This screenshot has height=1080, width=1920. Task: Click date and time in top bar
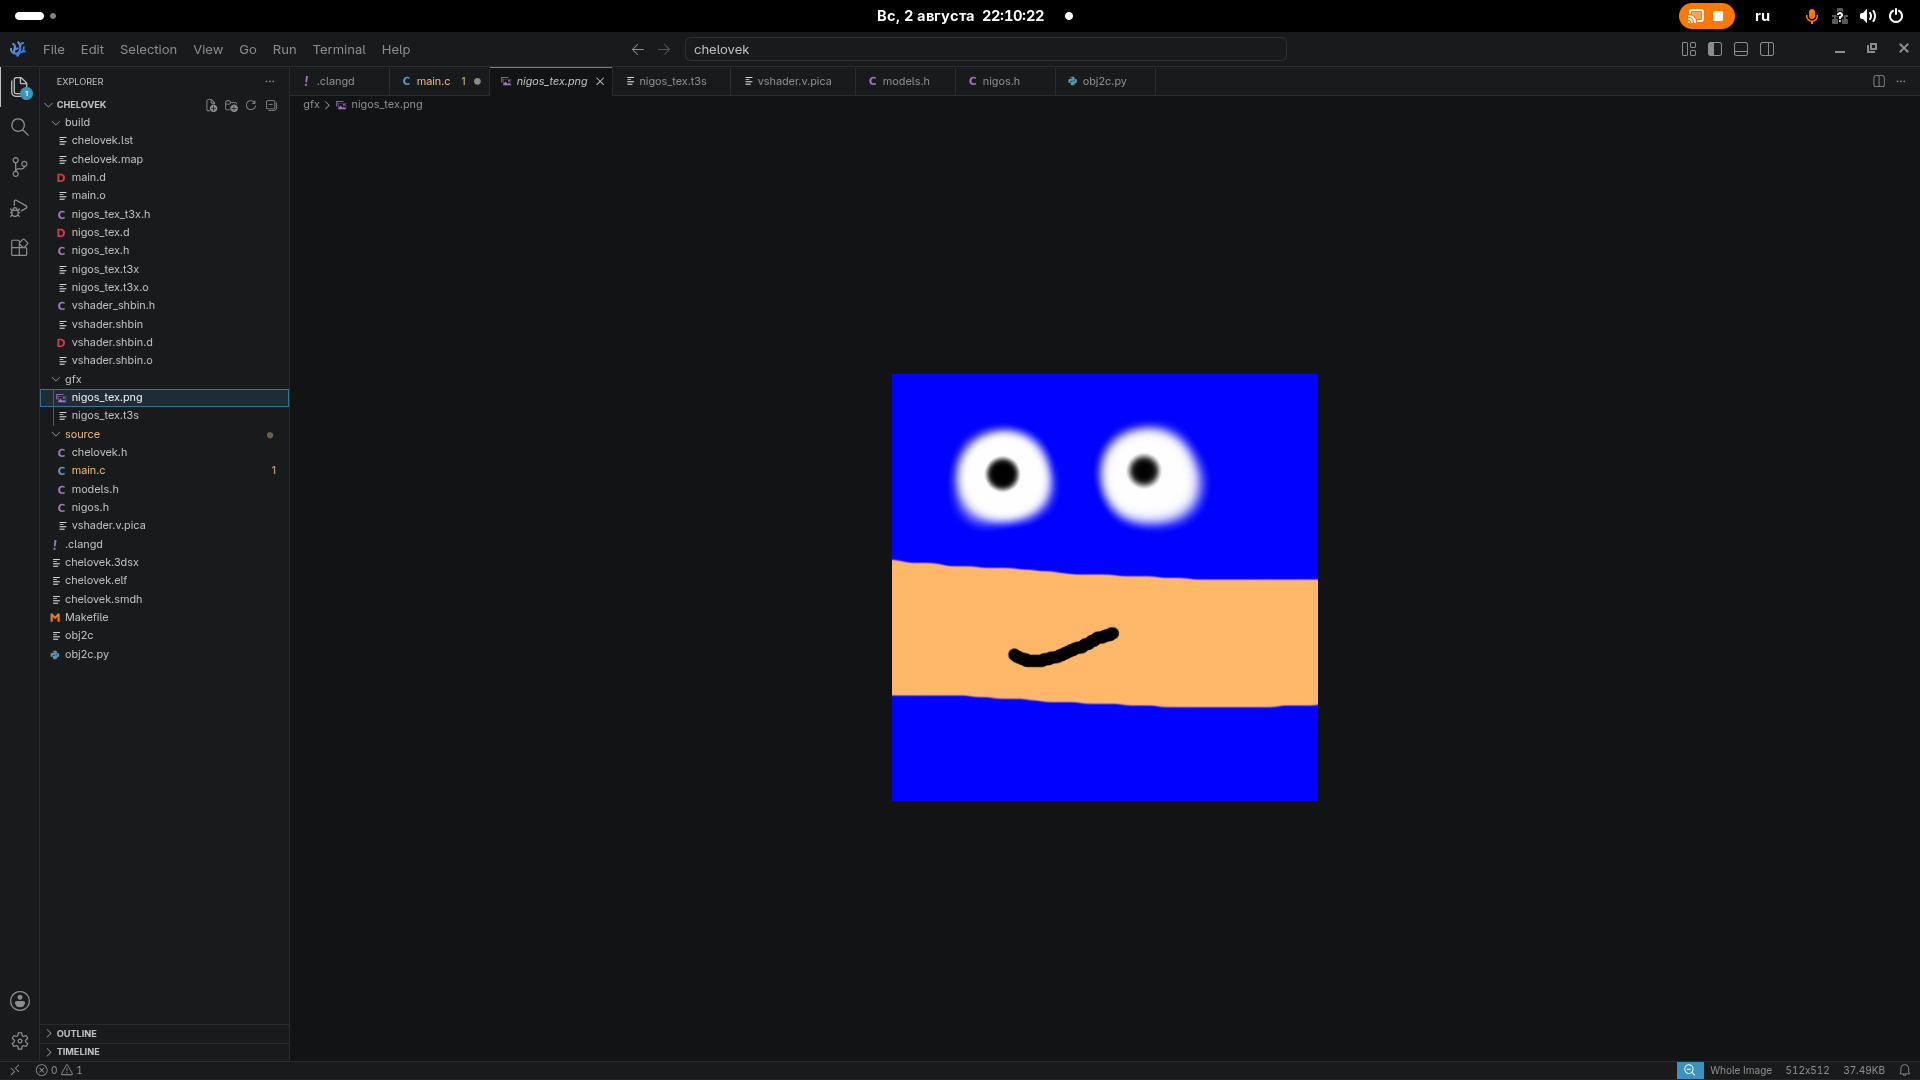(x=960, y=16)
